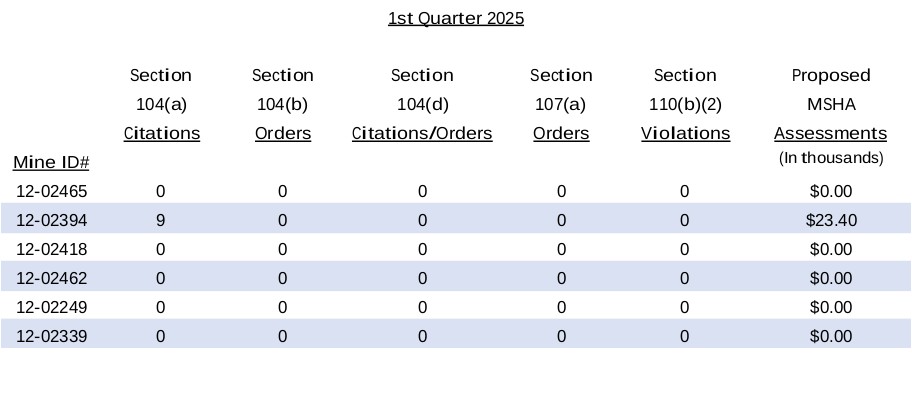Click mine ID 12-02462 cell

click(52, 278)
